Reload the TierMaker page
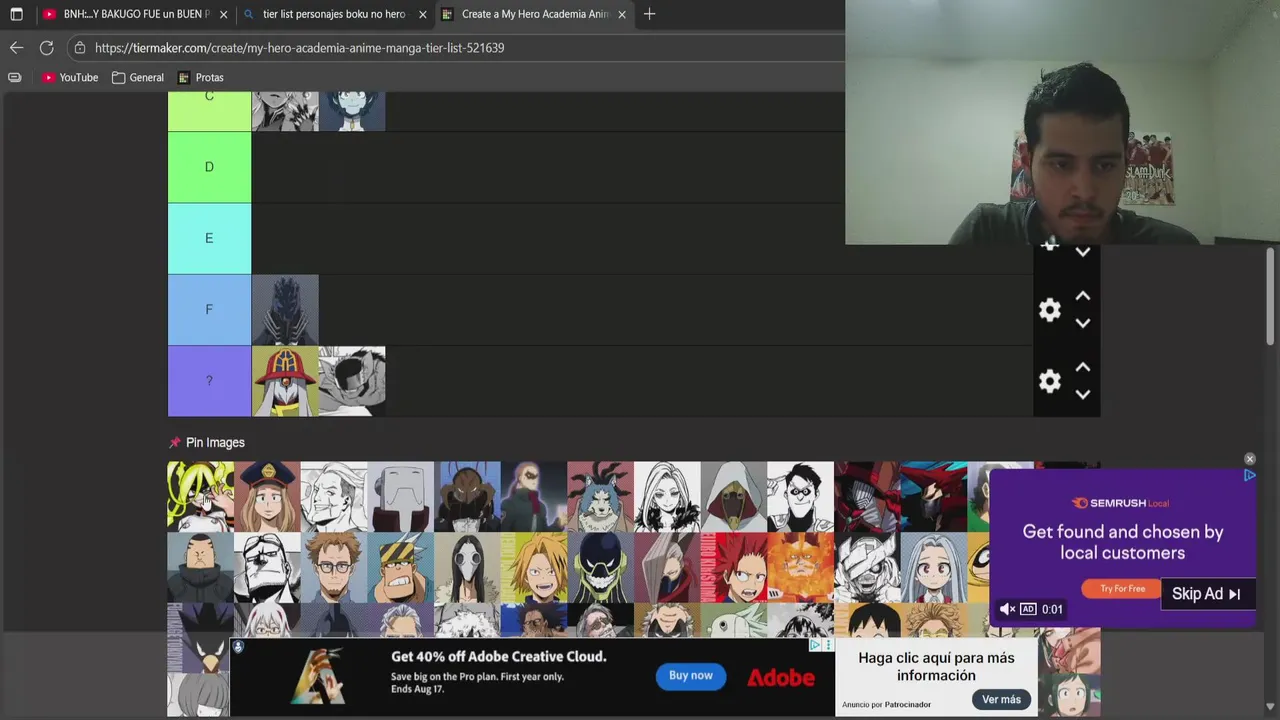The image size is (1280, 720). tap(46, 47)
